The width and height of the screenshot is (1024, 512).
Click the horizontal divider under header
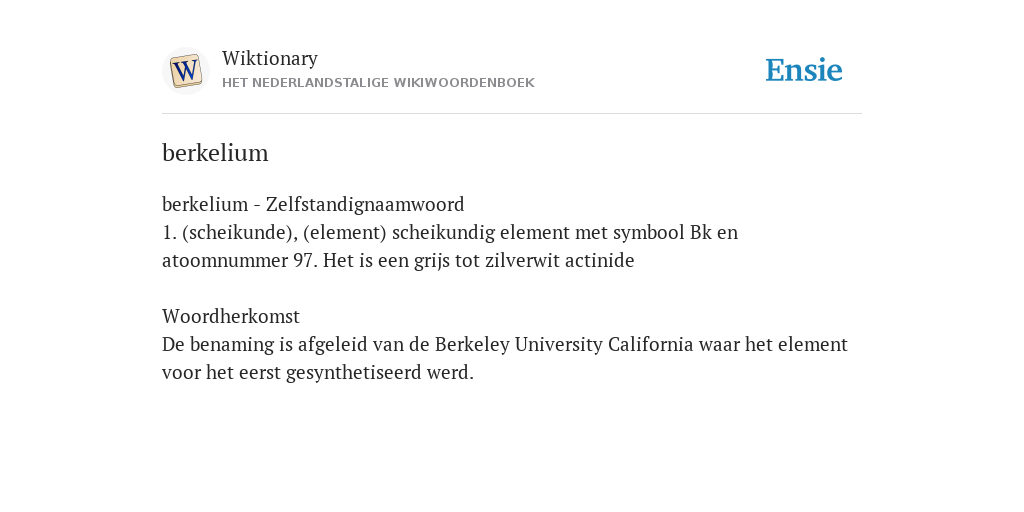tap(512, 114)
